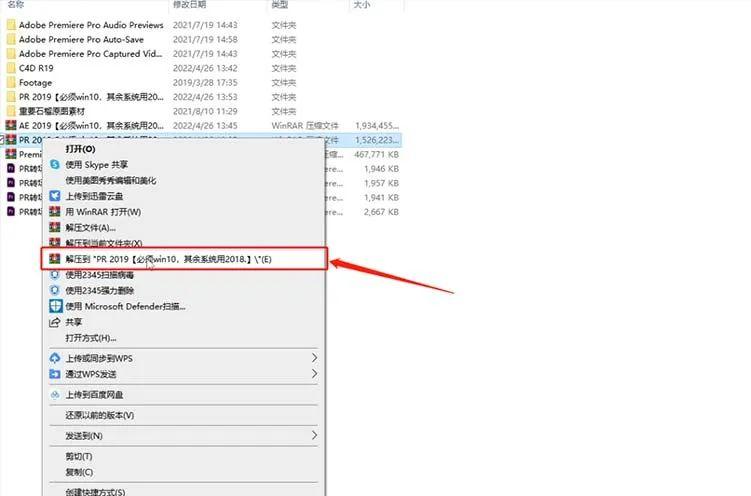751x496 pixels.
Task: Click the WinRAR icon beside 用 WinRAR 打开(W)
Action: coord(55,212)
